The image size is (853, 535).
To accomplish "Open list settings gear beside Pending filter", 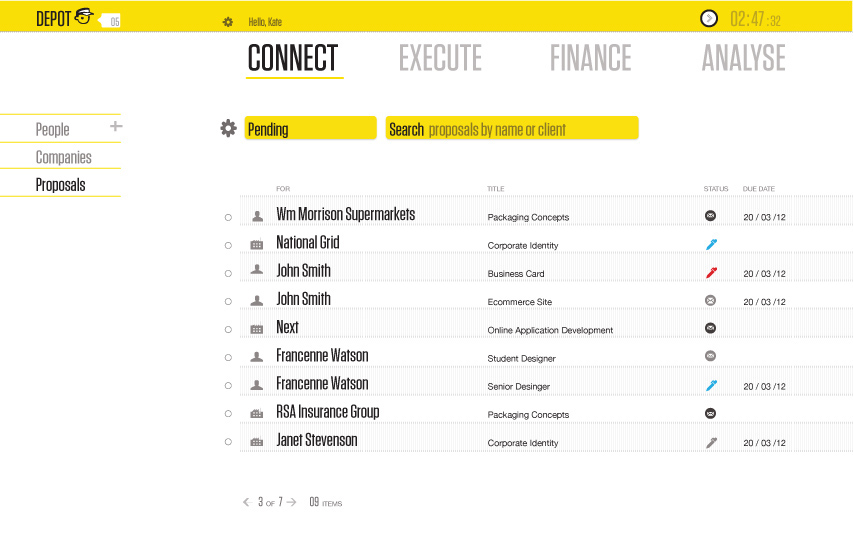I will coord(228,128).
